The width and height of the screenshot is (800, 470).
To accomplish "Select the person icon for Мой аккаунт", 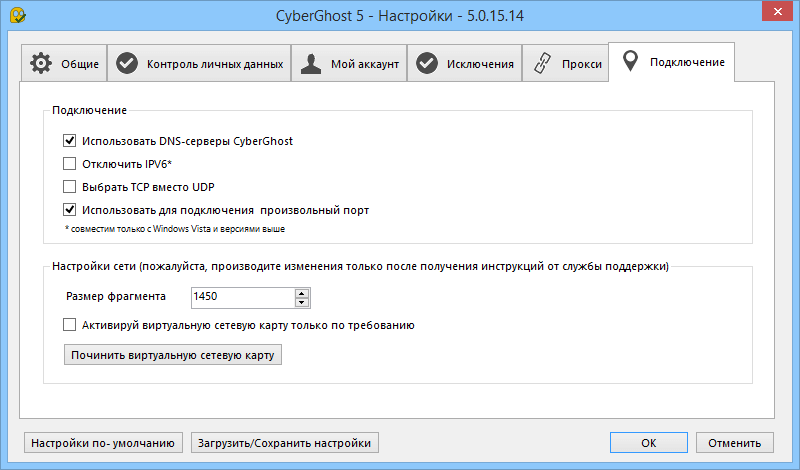I will point(313,64).
